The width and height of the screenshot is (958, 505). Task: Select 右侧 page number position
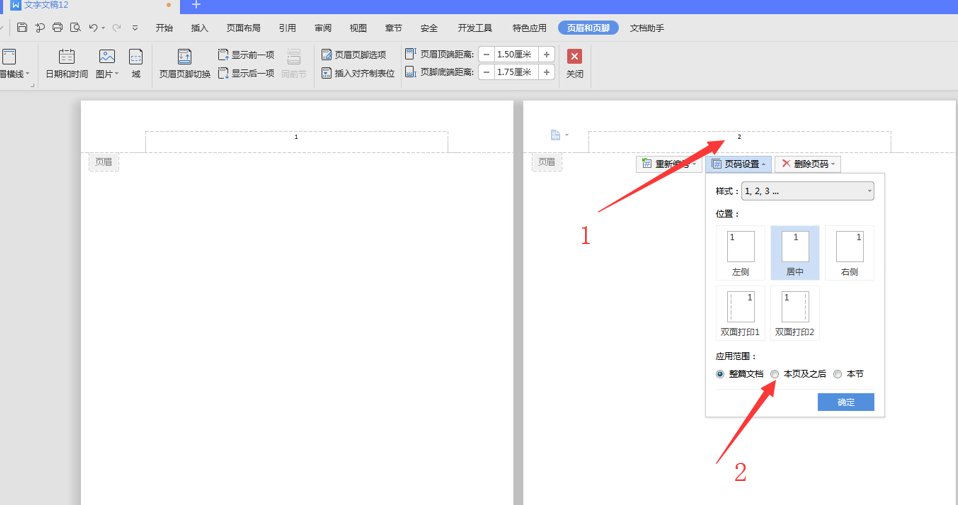[849, 253]
